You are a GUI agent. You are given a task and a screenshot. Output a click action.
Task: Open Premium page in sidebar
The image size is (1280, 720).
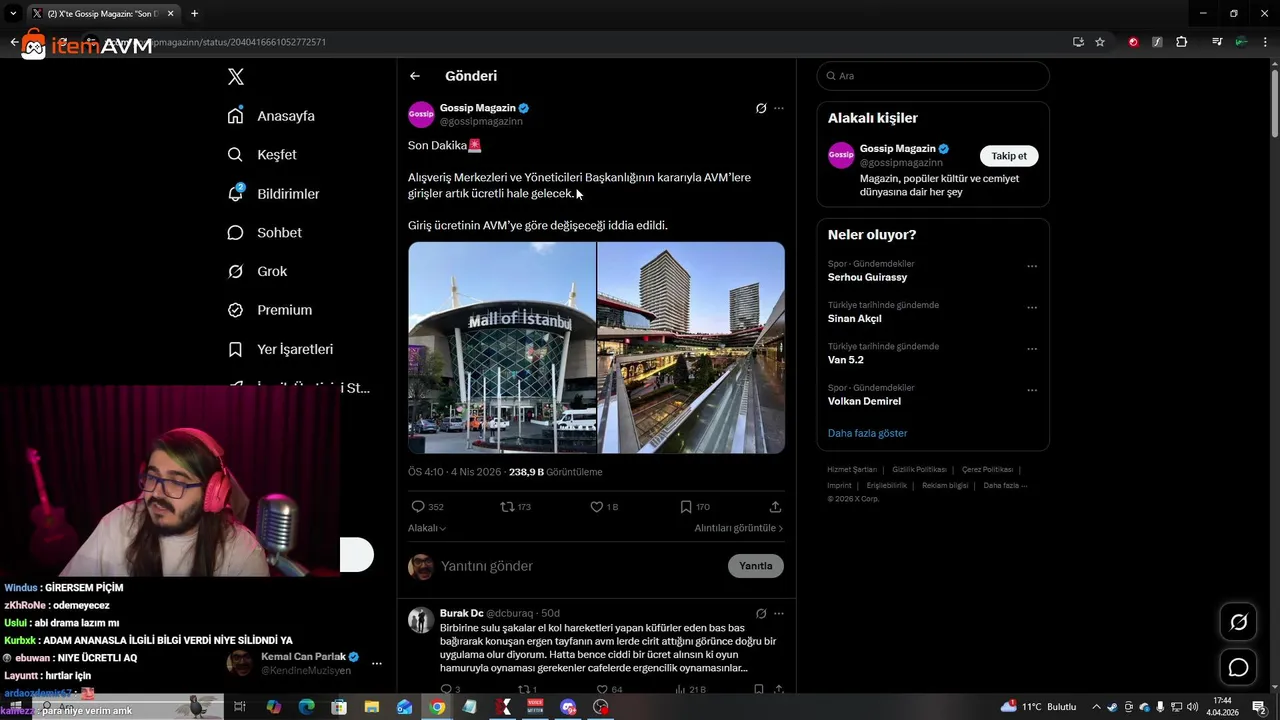coord(270,310)
